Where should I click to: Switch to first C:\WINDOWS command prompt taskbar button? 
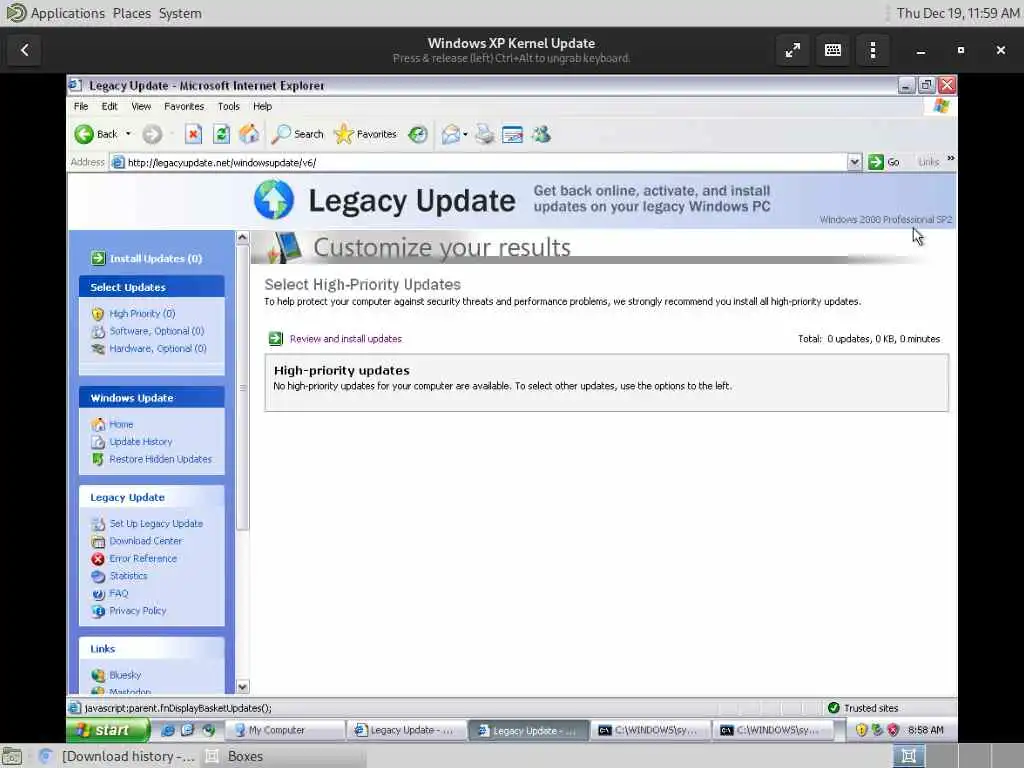point(651,730)
